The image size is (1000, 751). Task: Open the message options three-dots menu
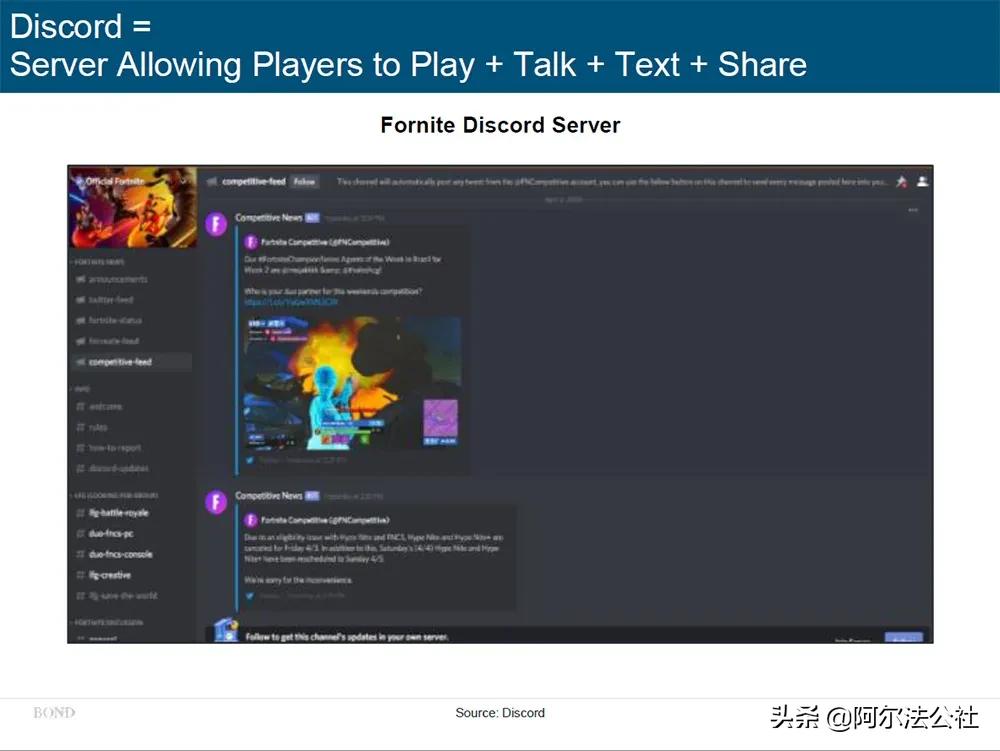point(913,210)
